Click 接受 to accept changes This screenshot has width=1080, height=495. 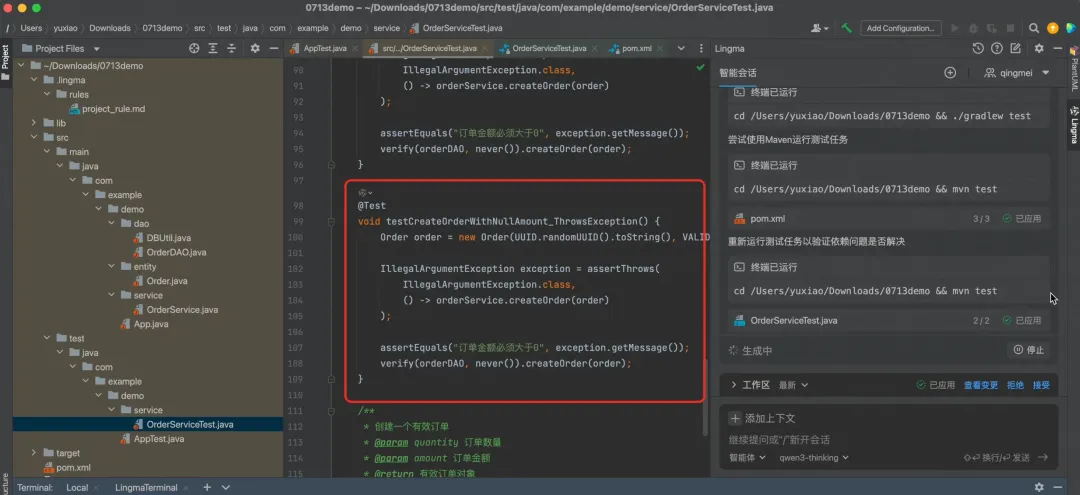[x=1041, y=385]
